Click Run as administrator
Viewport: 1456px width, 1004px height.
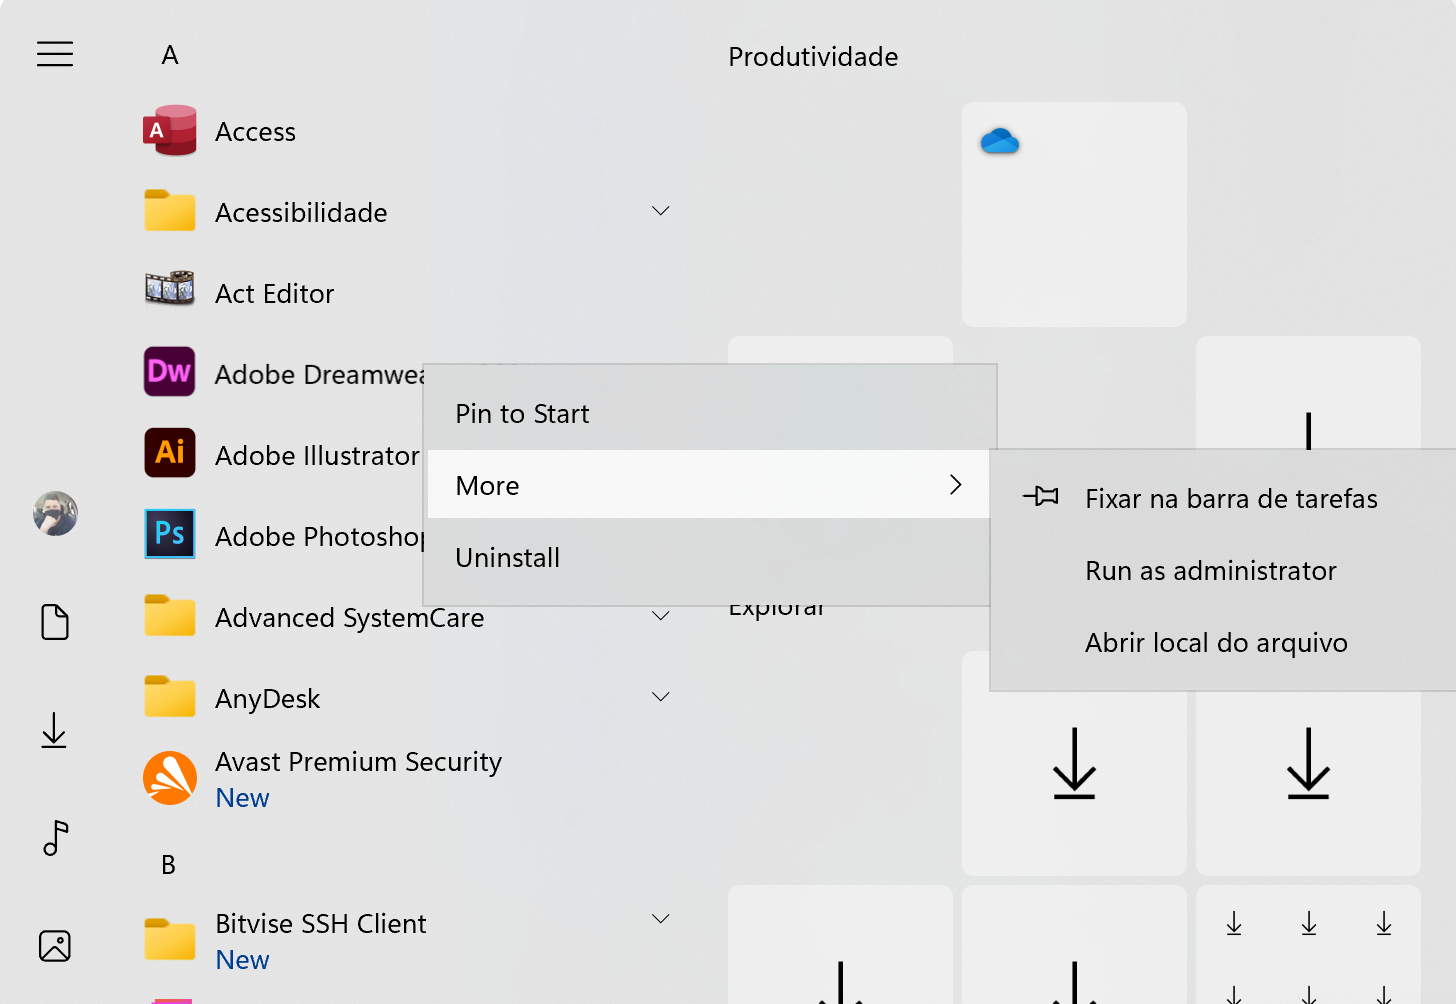point(1210,570)
